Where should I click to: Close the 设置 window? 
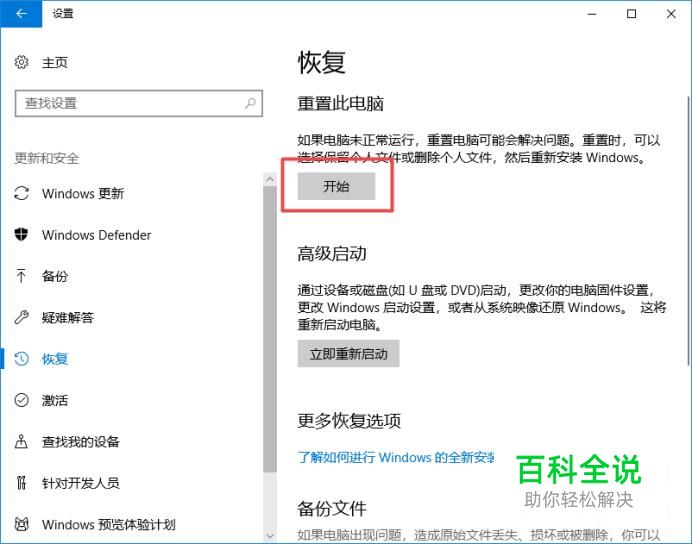(x=671, y=14)
